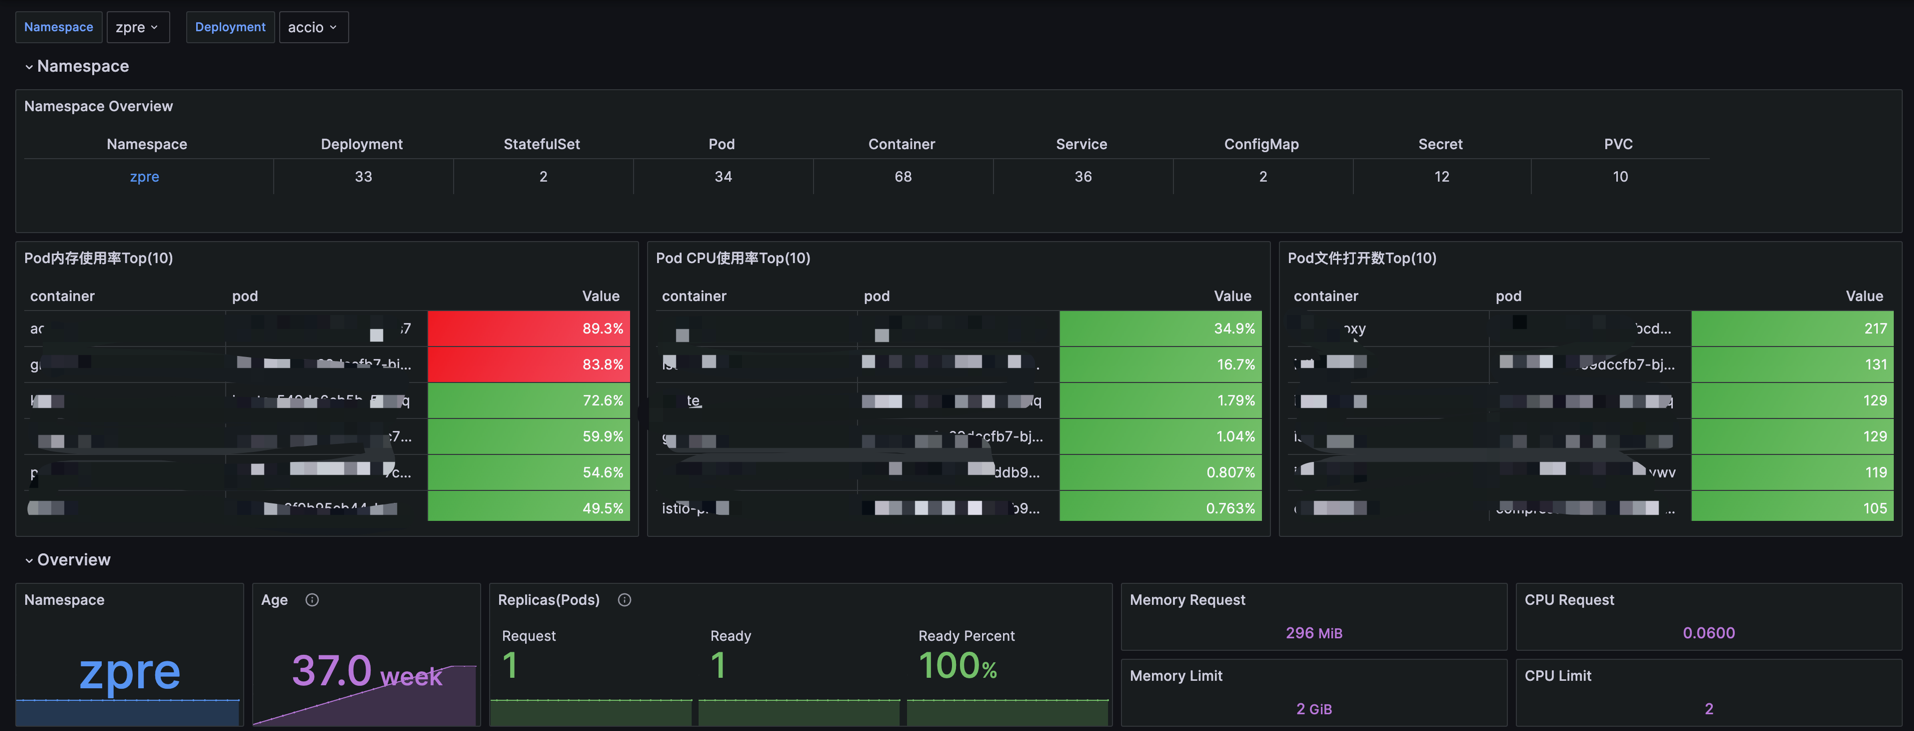This screenshot has width=1914, height=731.
Task: Click the 105 open files value cell
Action: tap(1793, 507)
